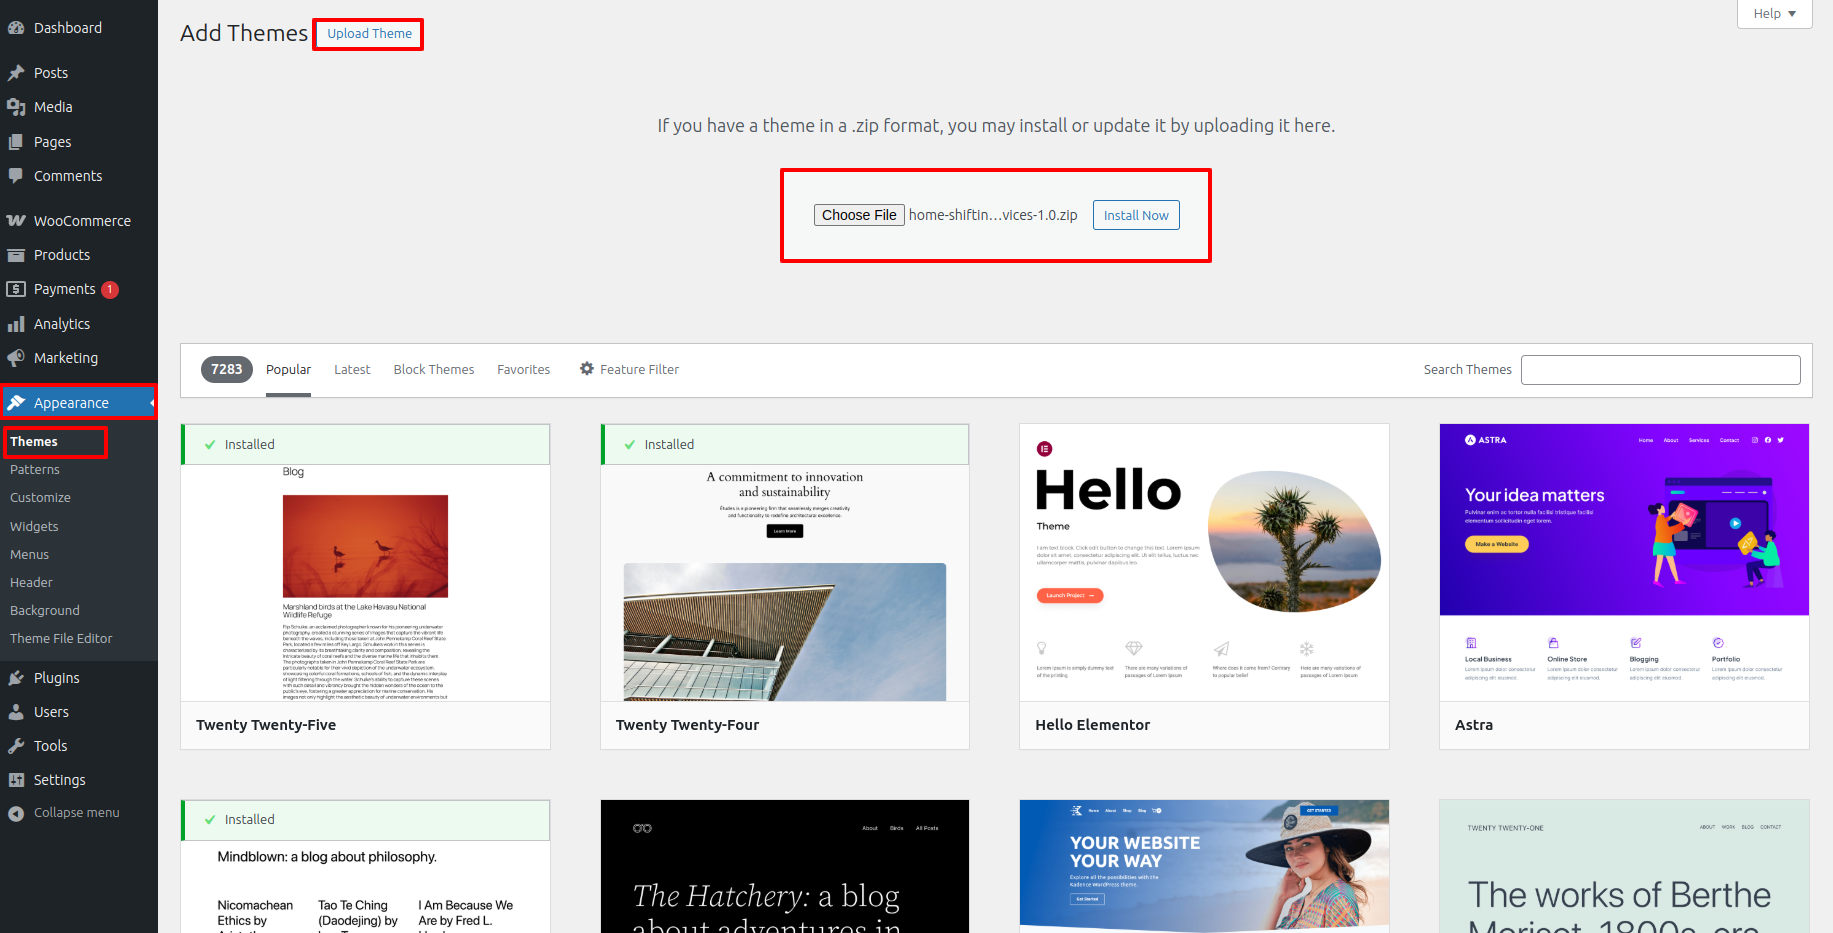The width and height of the screenshot is (1833, 933).
Task: Switch to the Latest themes tab
Action: click(352, 369)
